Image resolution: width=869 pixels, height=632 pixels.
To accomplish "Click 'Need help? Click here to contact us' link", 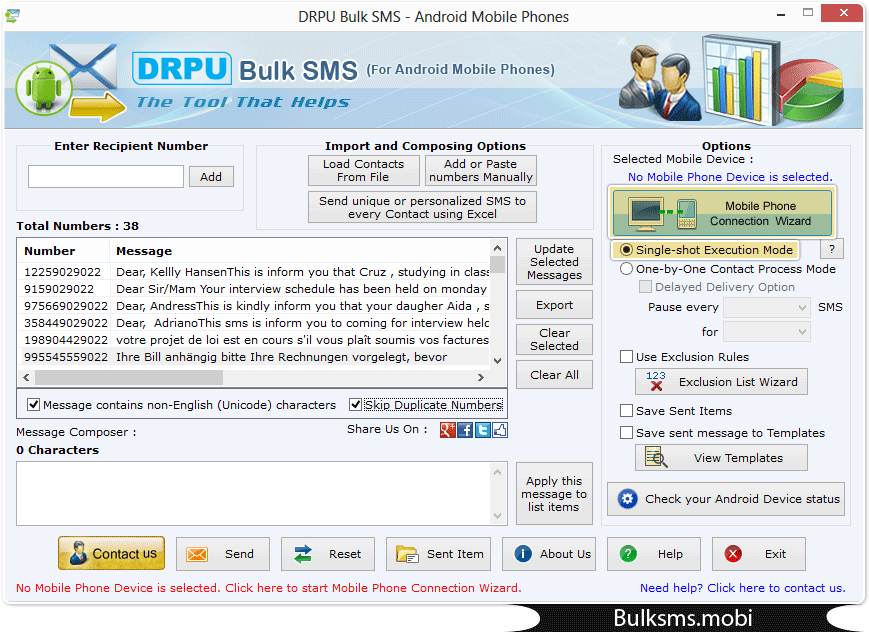I will (x=743, y=588).
